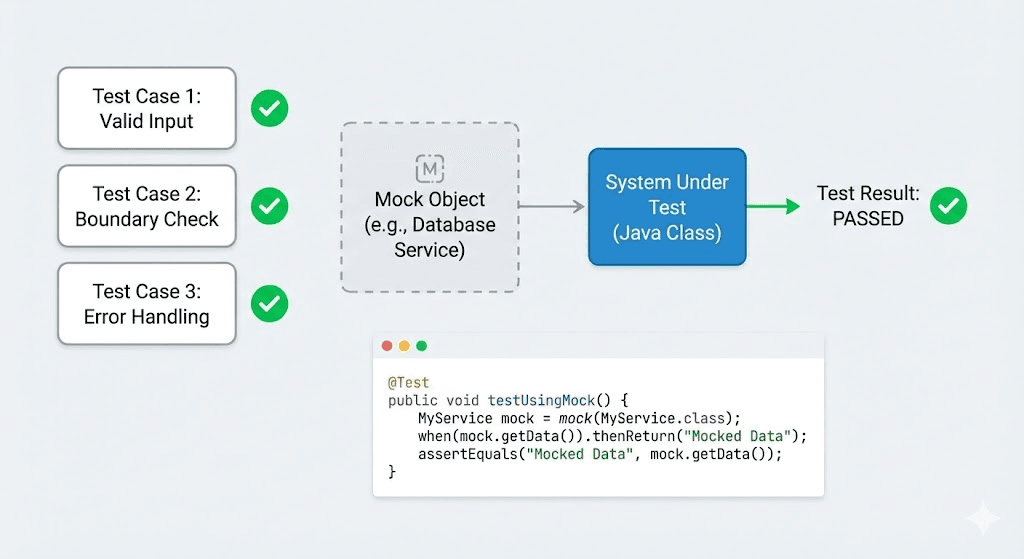Click the green arrow toward Test Result
The height and width of the screenshot is (559, 1024).
(773, 207)
